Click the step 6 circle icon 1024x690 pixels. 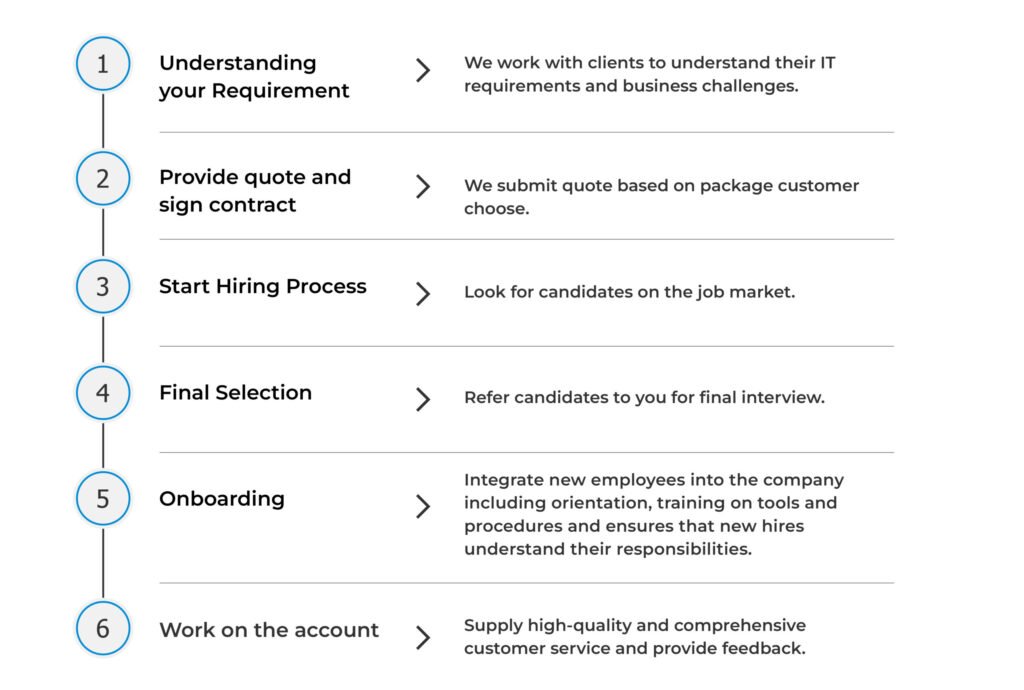(103, 630)
